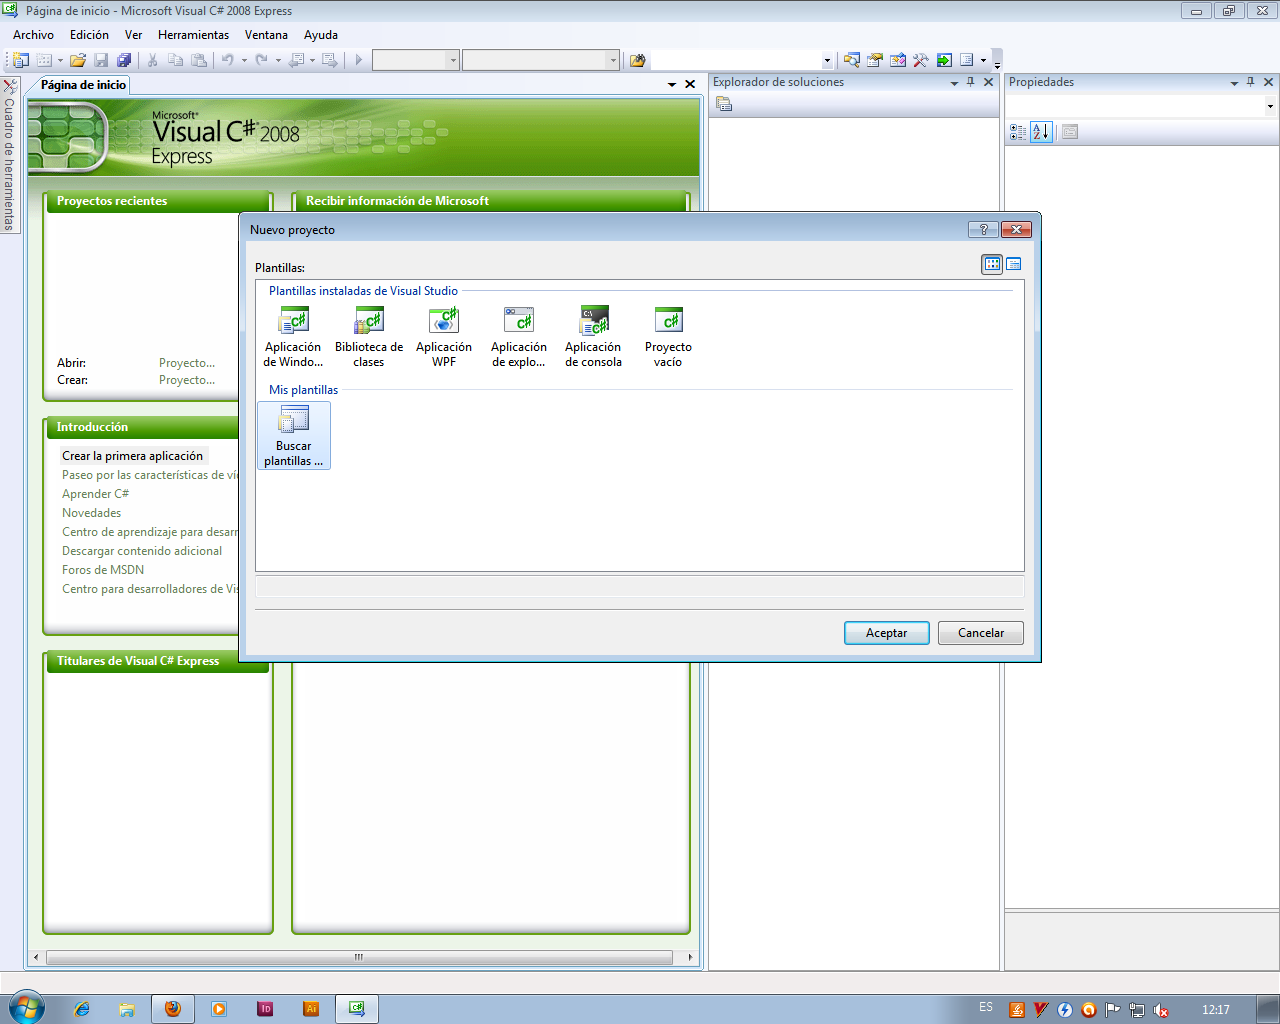The height and width of the screenshot is (1024, 1280).
Task: Click the Navigate Forward toolbar icon
Action: 330,60
